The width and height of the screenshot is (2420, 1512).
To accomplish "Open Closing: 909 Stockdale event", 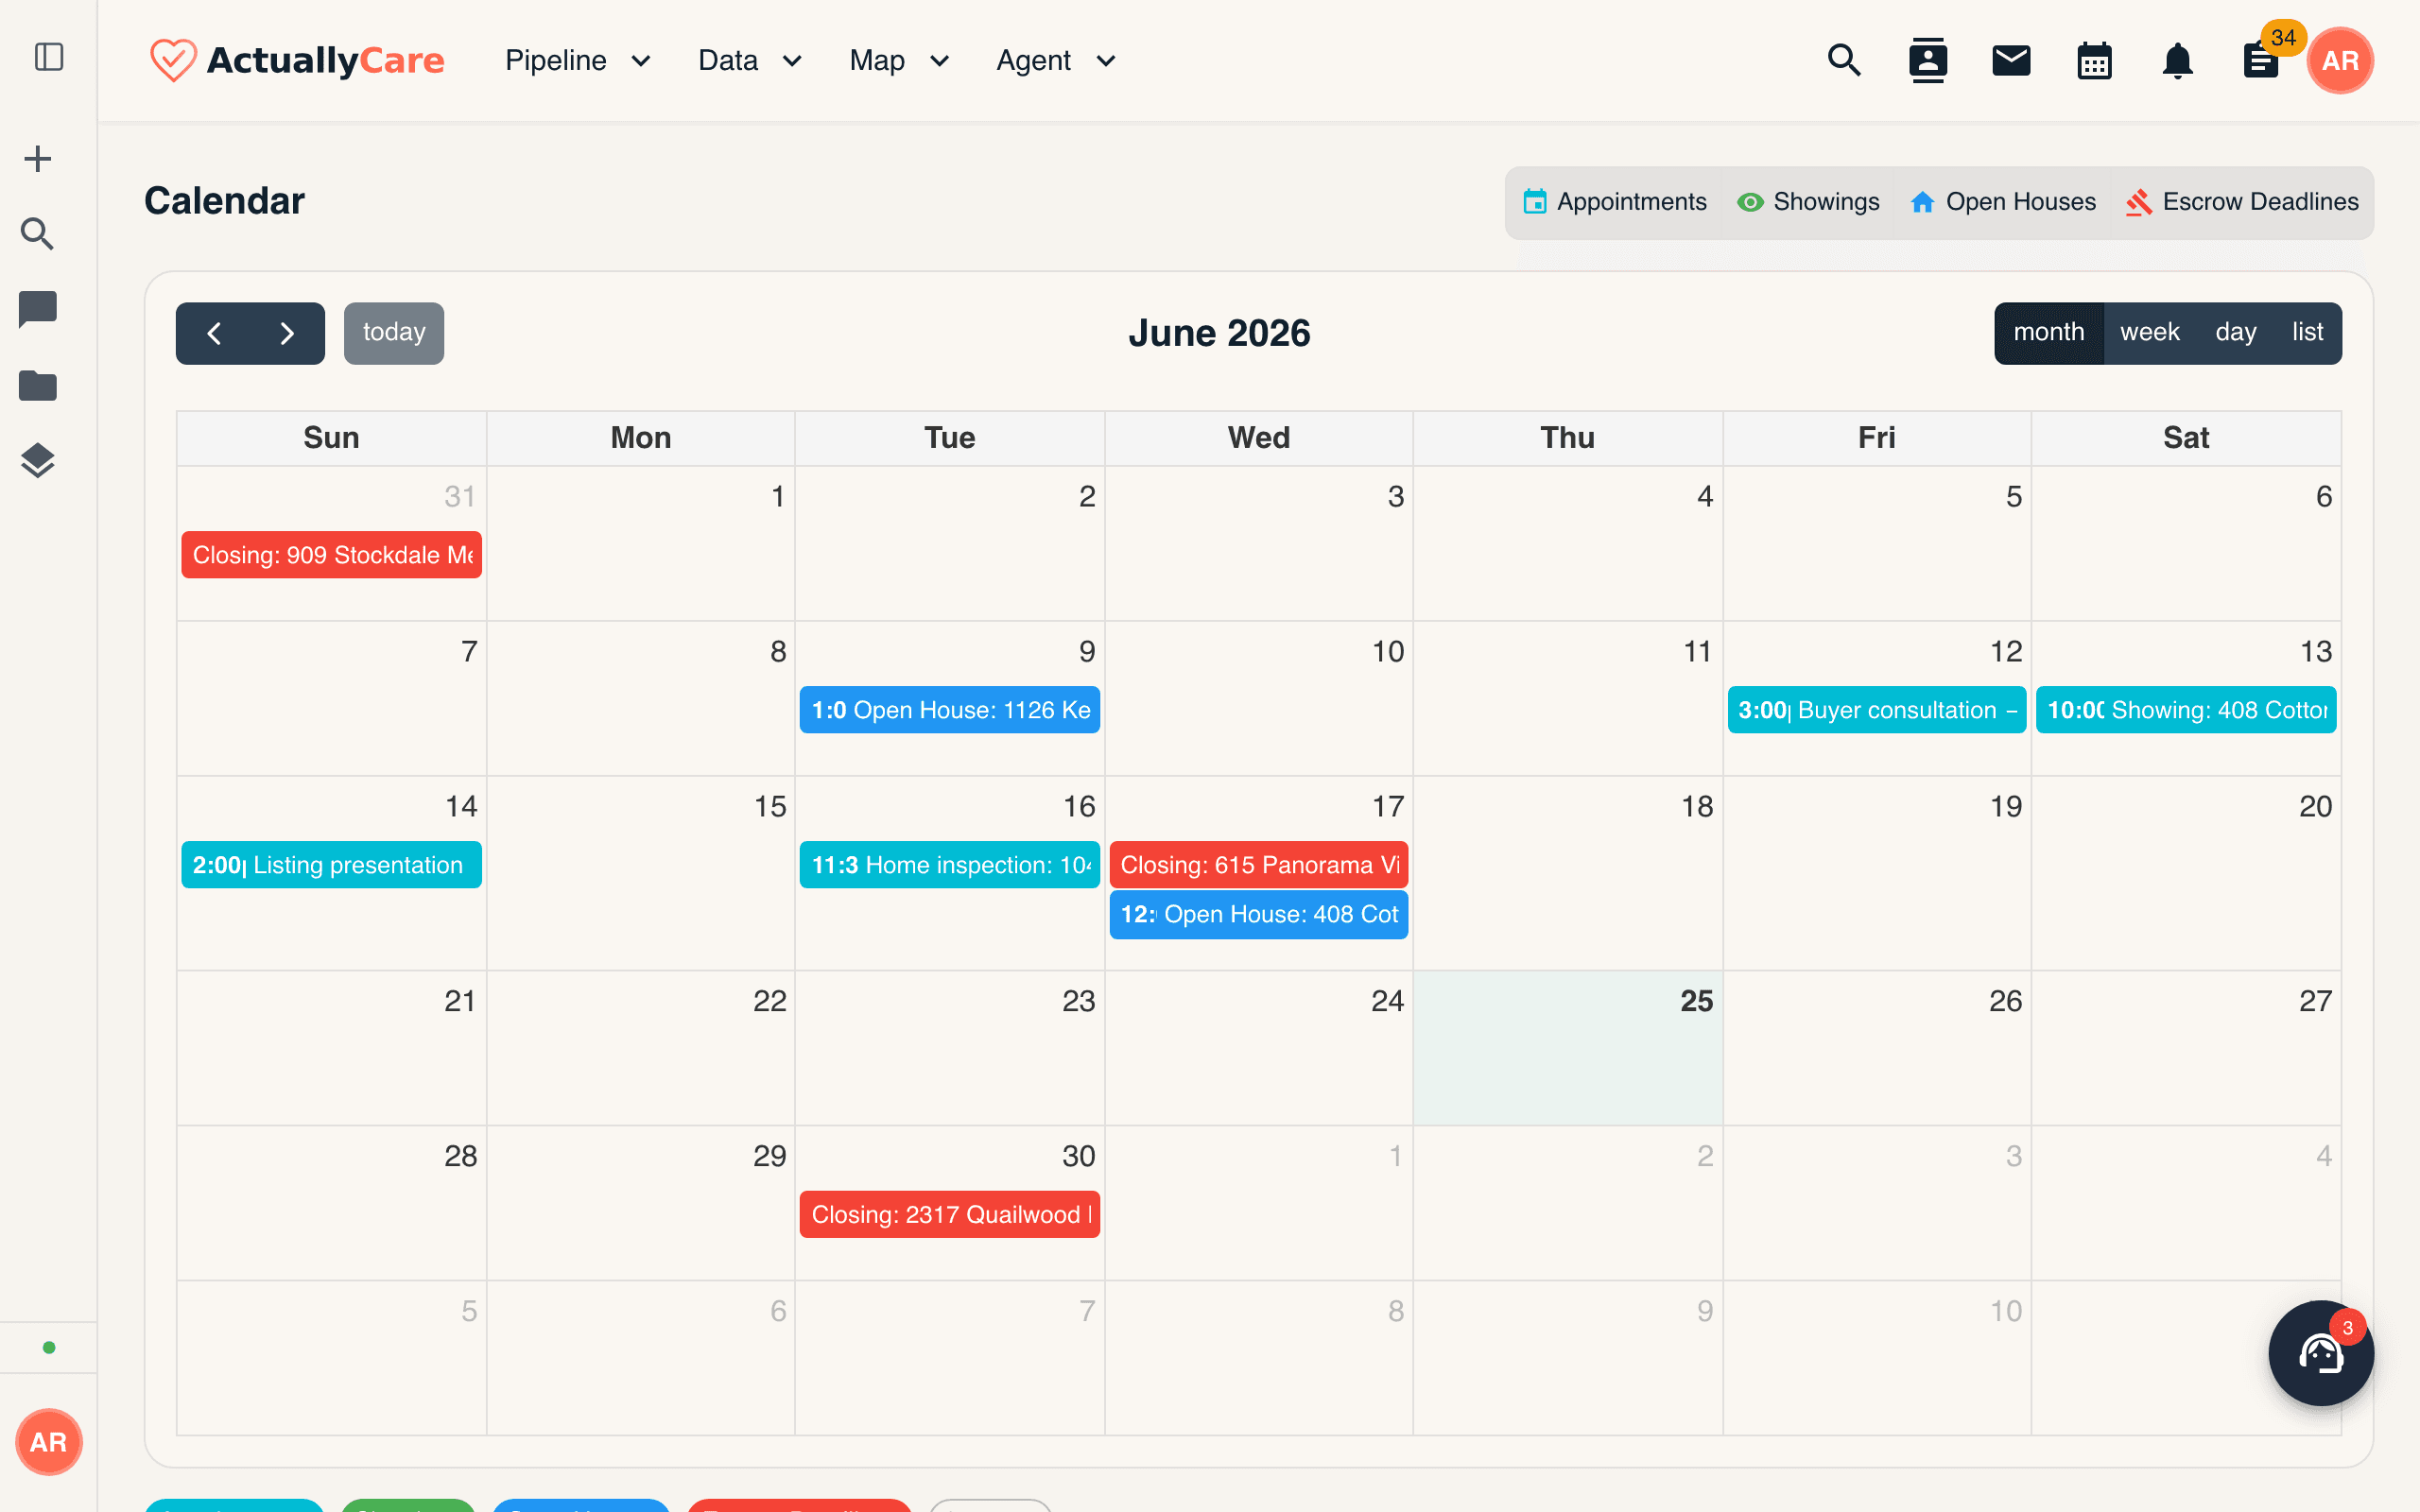I will [331, 555].
